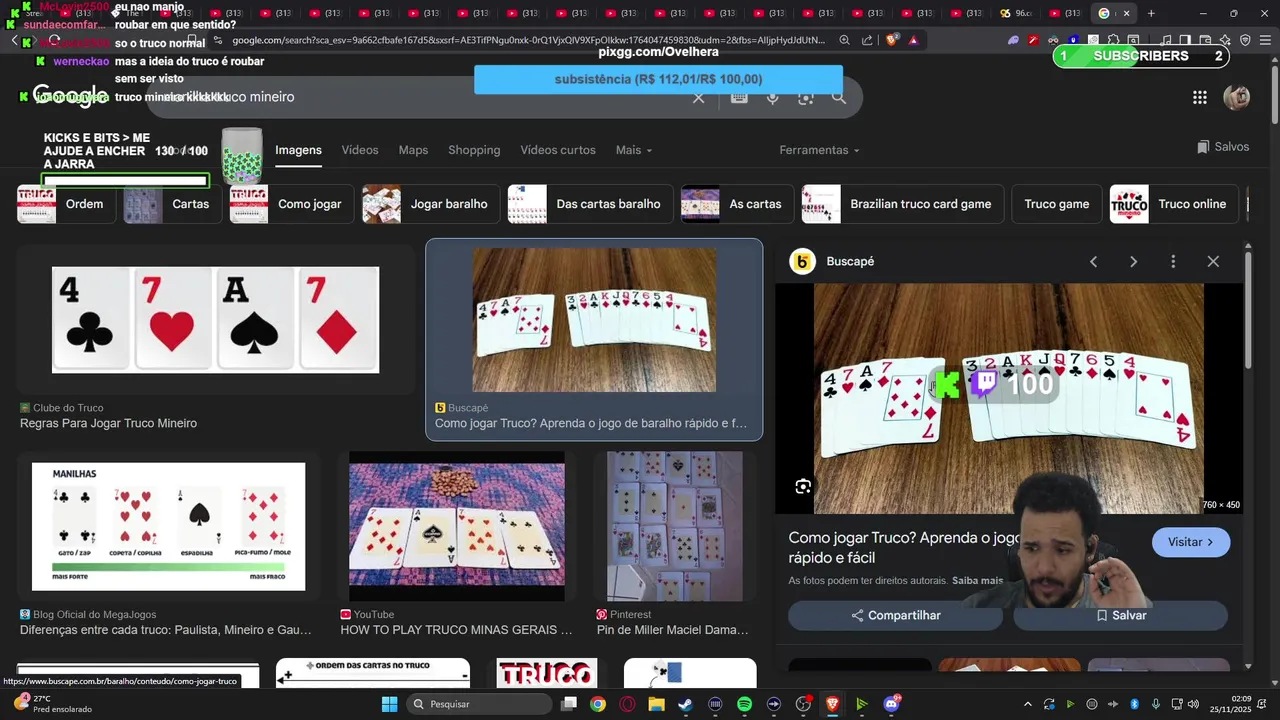The width and height of the screenshot is (1280, 720).
Task: Start voice search with microphone icon
Action: click(x=772, y=97)
